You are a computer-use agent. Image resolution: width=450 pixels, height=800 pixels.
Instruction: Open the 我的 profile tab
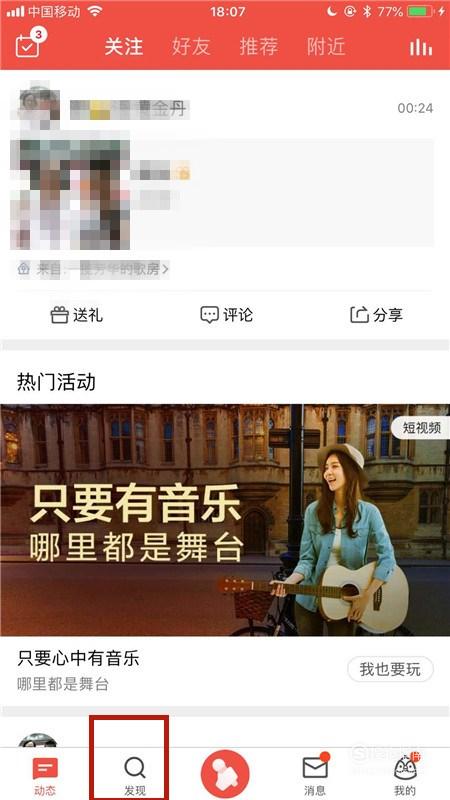pyautogui.click(x=405, y=775)
